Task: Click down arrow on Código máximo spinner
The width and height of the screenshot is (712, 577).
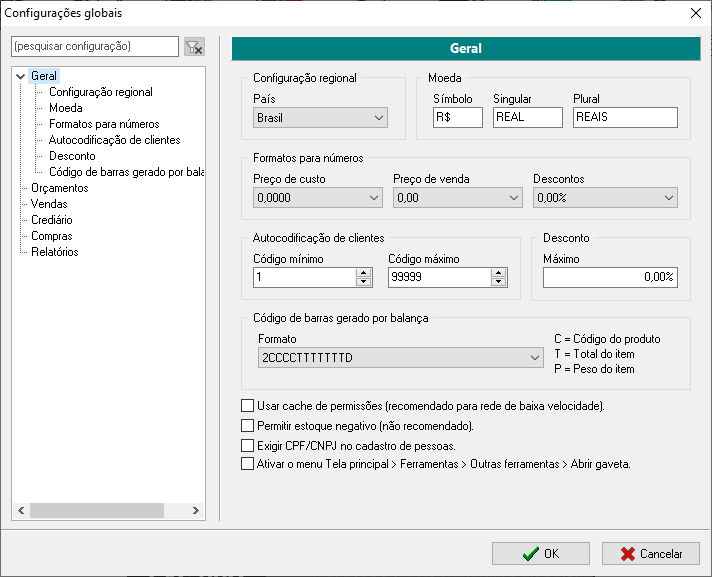Action: pos(497,282)
